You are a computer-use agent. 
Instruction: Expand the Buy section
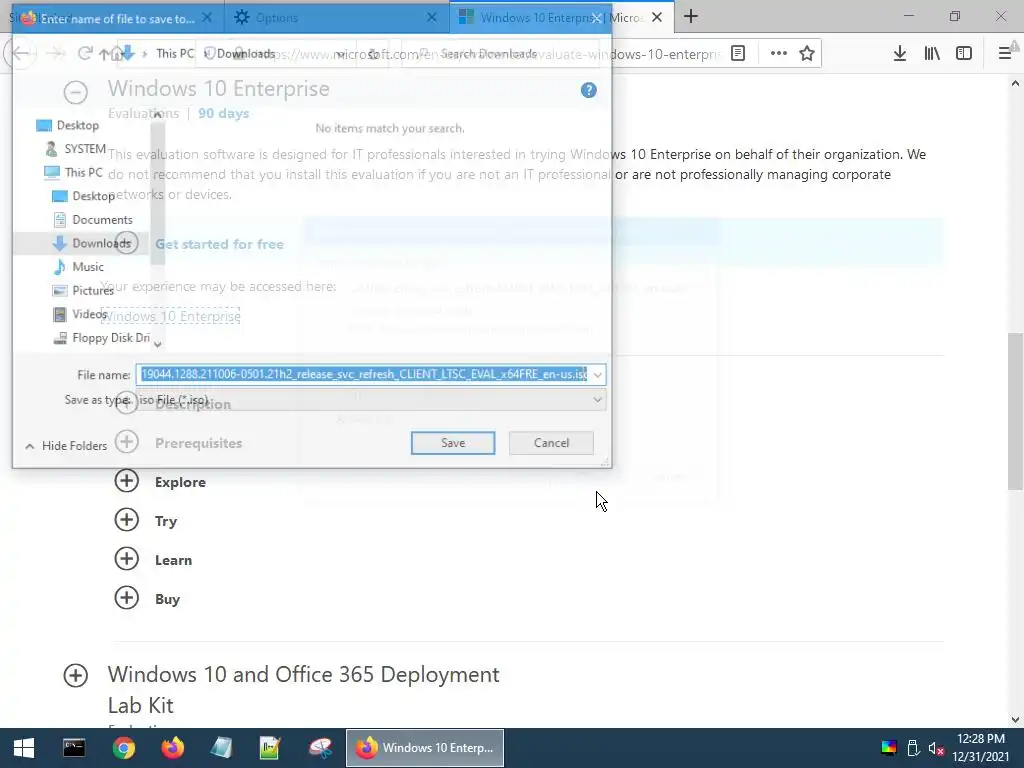pyautogui.click(x=127, y=598)
